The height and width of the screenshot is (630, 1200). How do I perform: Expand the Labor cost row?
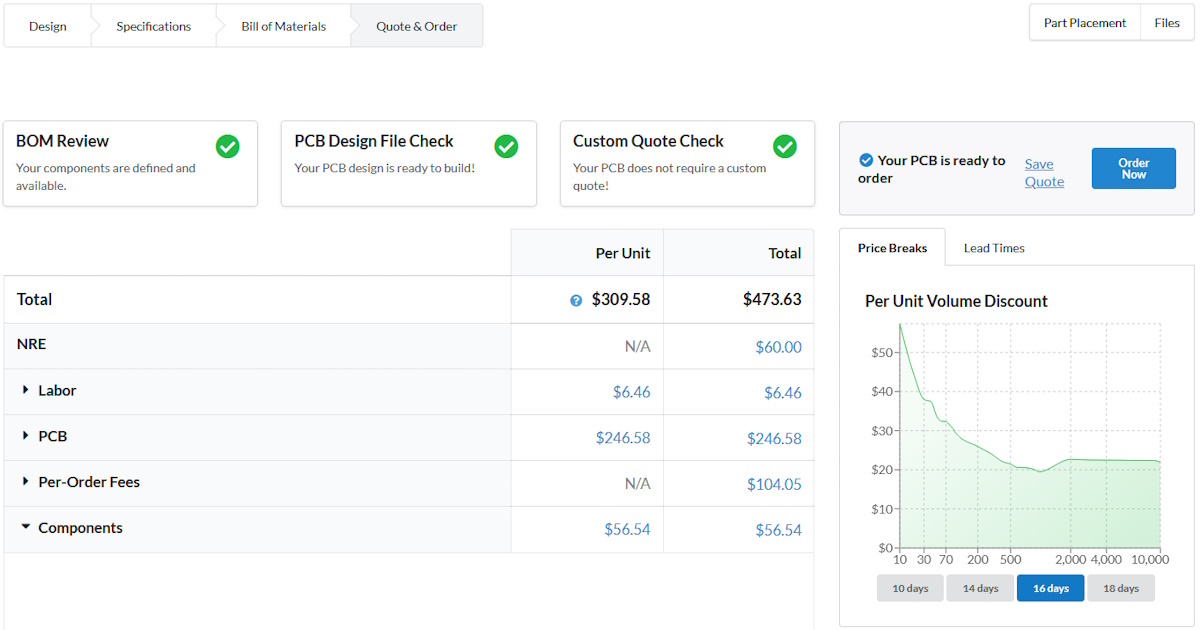pyautogui.click(x=26, y=390)
